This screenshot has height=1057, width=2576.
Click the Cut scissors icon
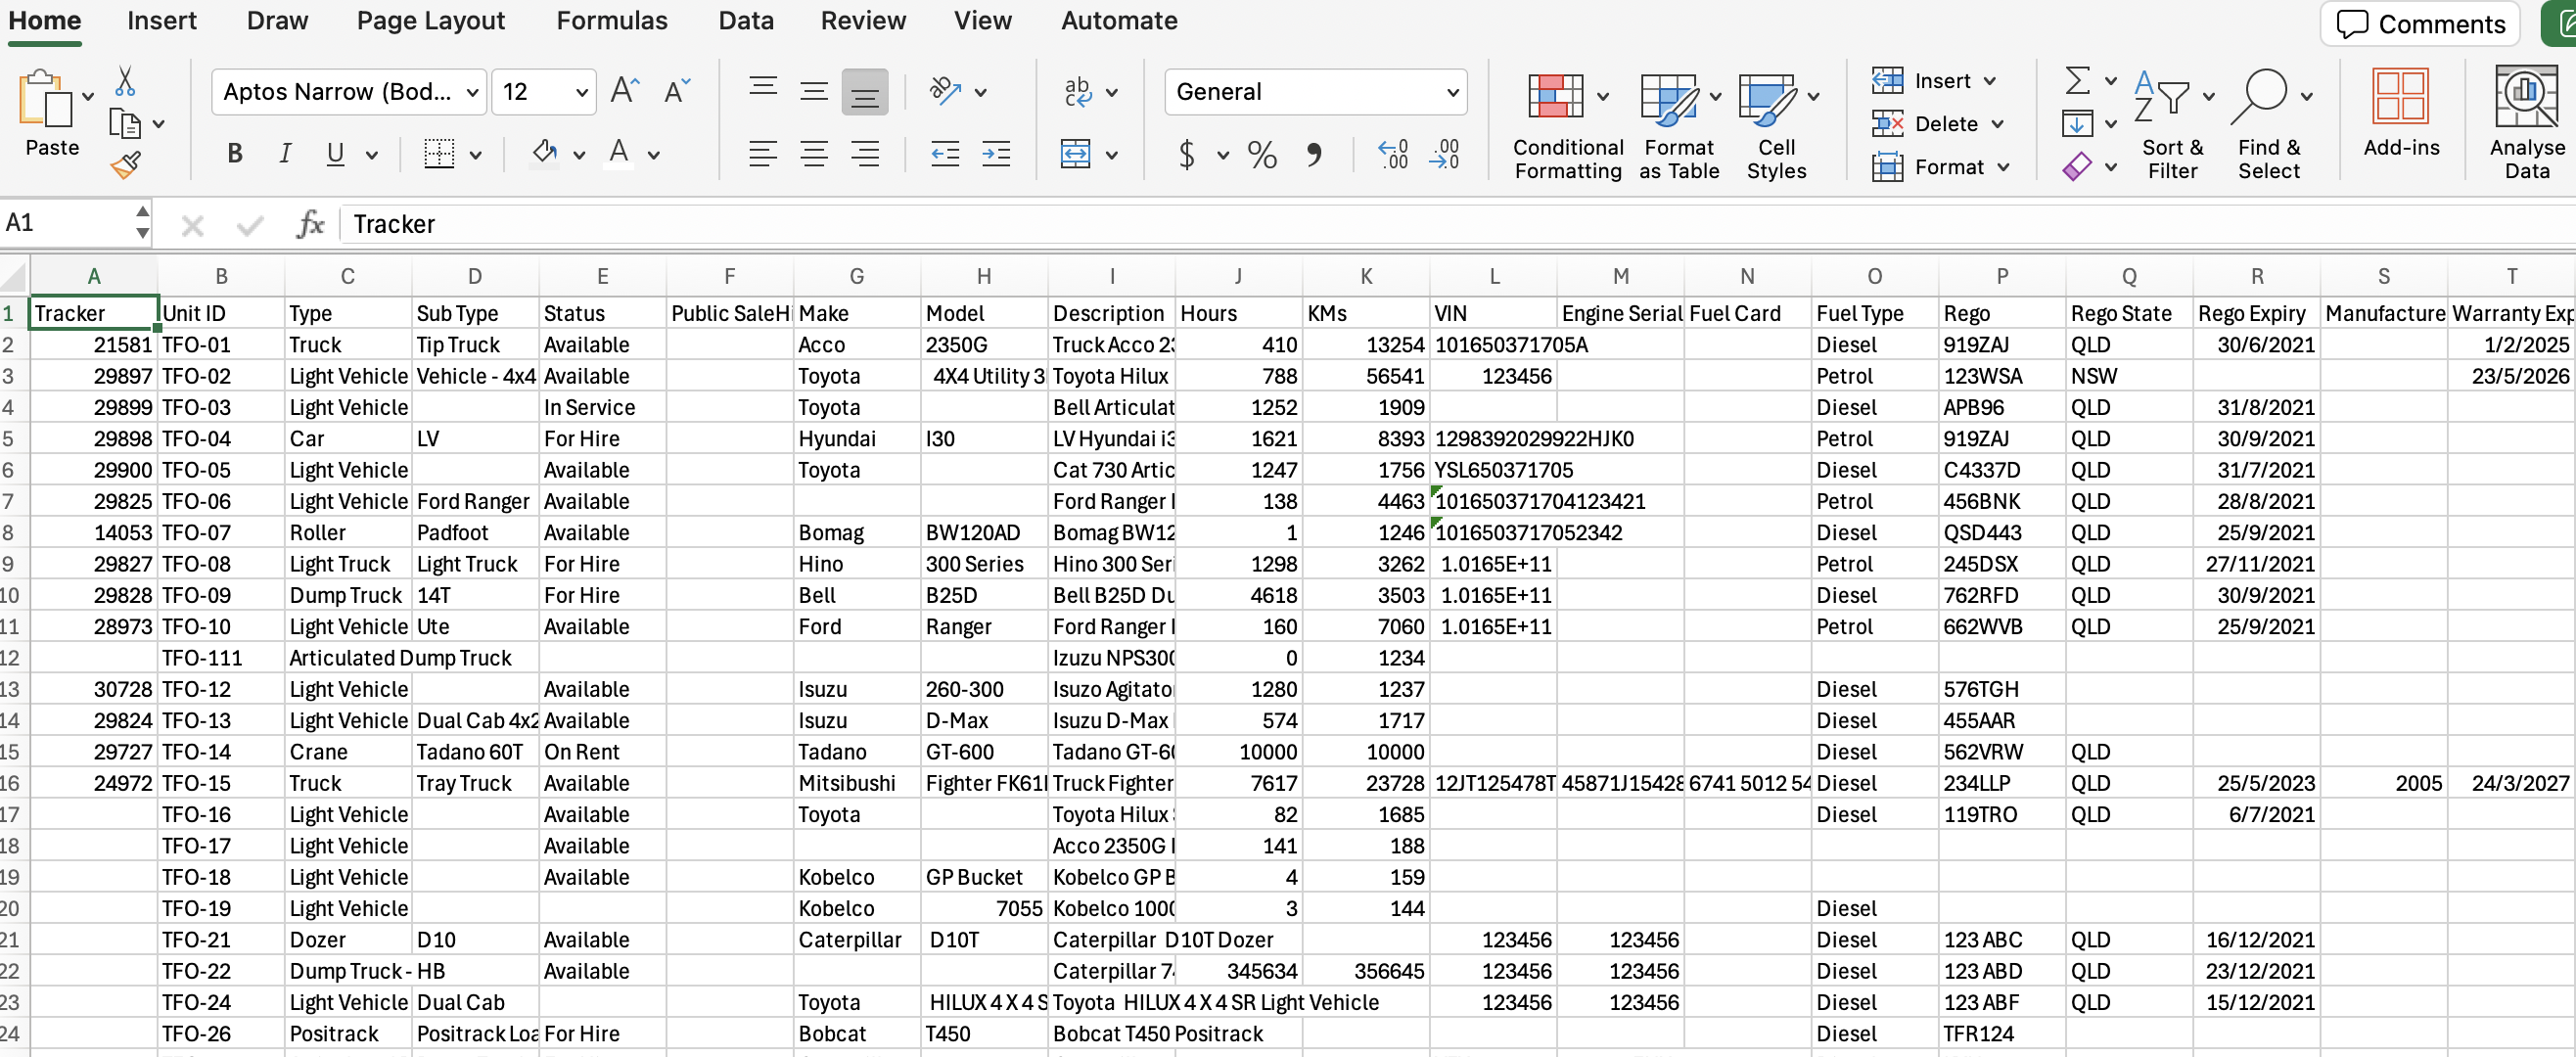pyautogui.click(x=125, y=80)
